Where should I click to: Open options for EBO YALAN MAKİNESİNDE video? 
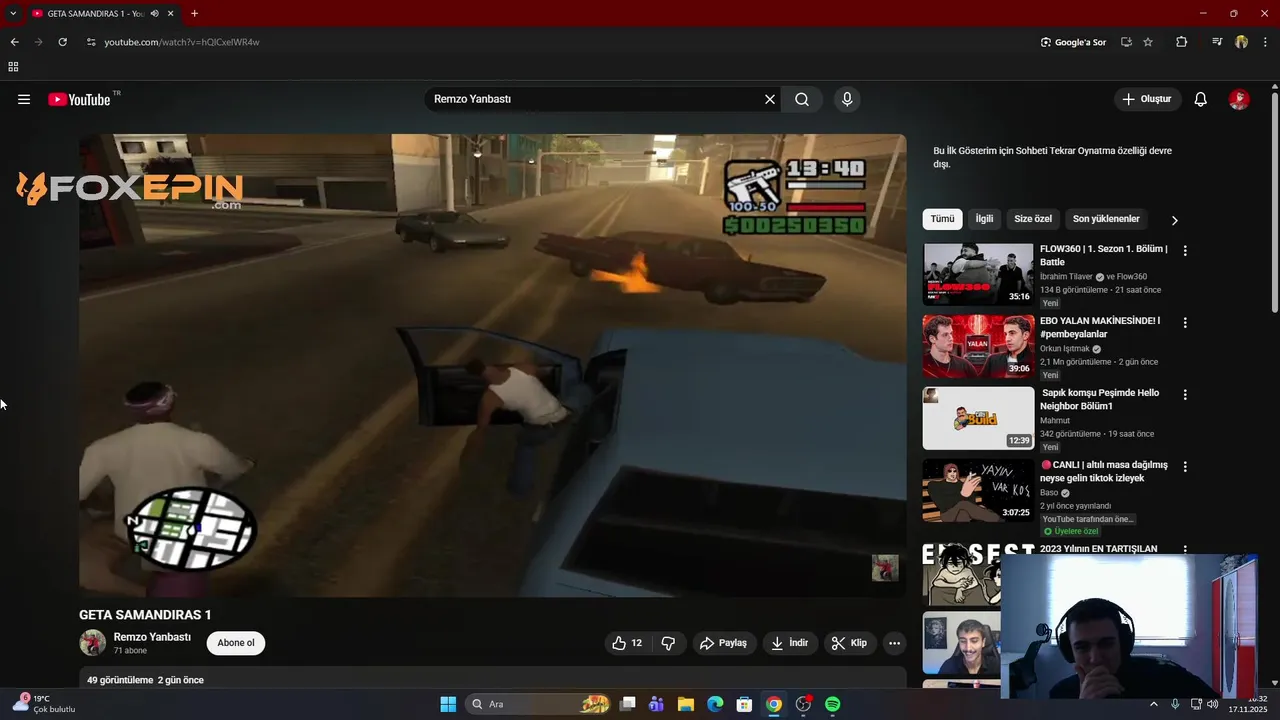coord(1185,323)
